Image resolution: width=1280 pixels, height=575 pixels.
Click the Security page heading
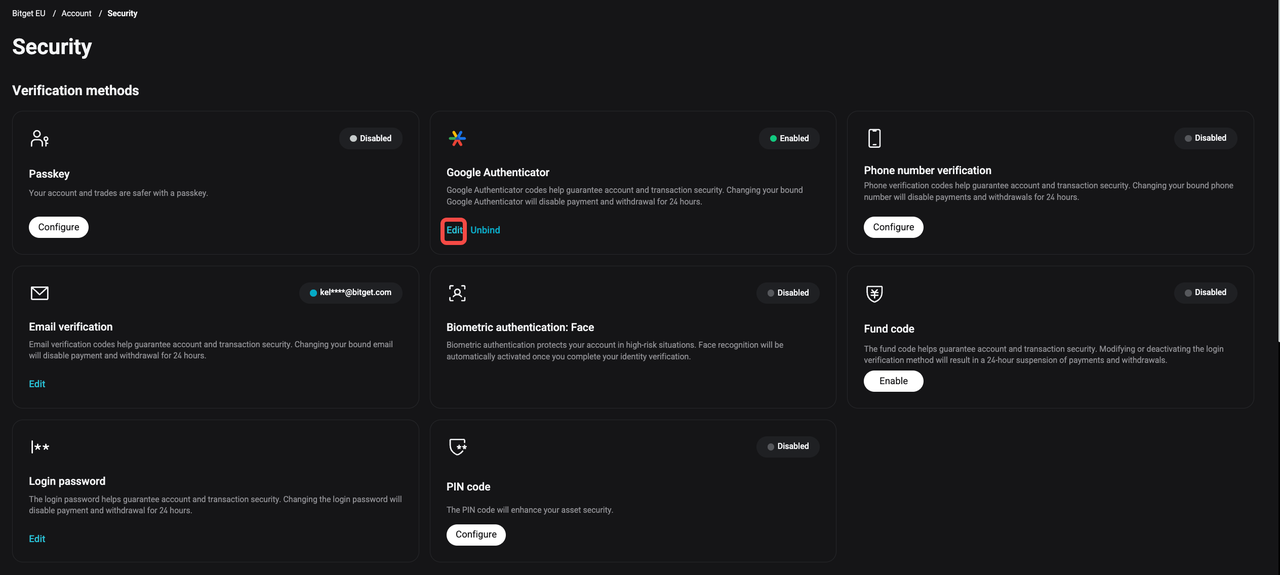click(x=52, y=47)
